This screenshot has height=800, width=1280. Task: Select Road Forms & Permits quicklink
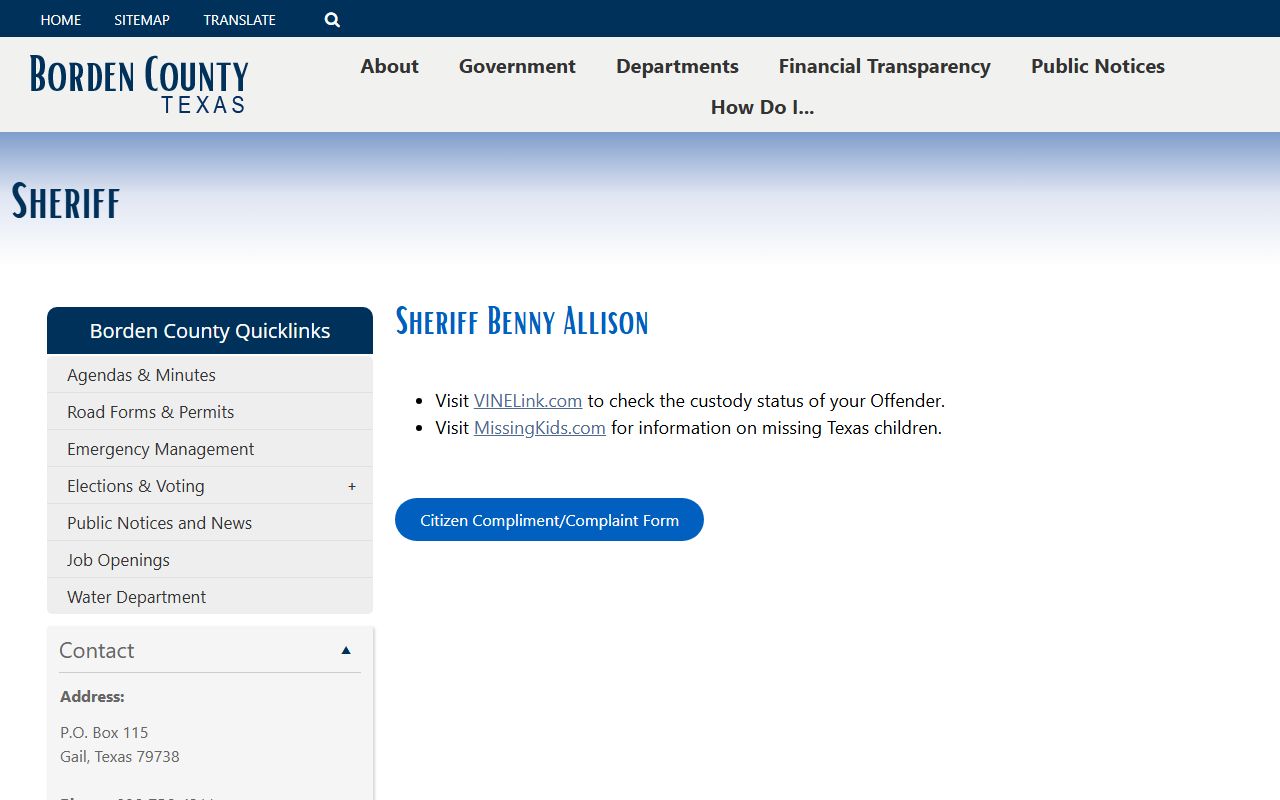[x=210, y=412]
